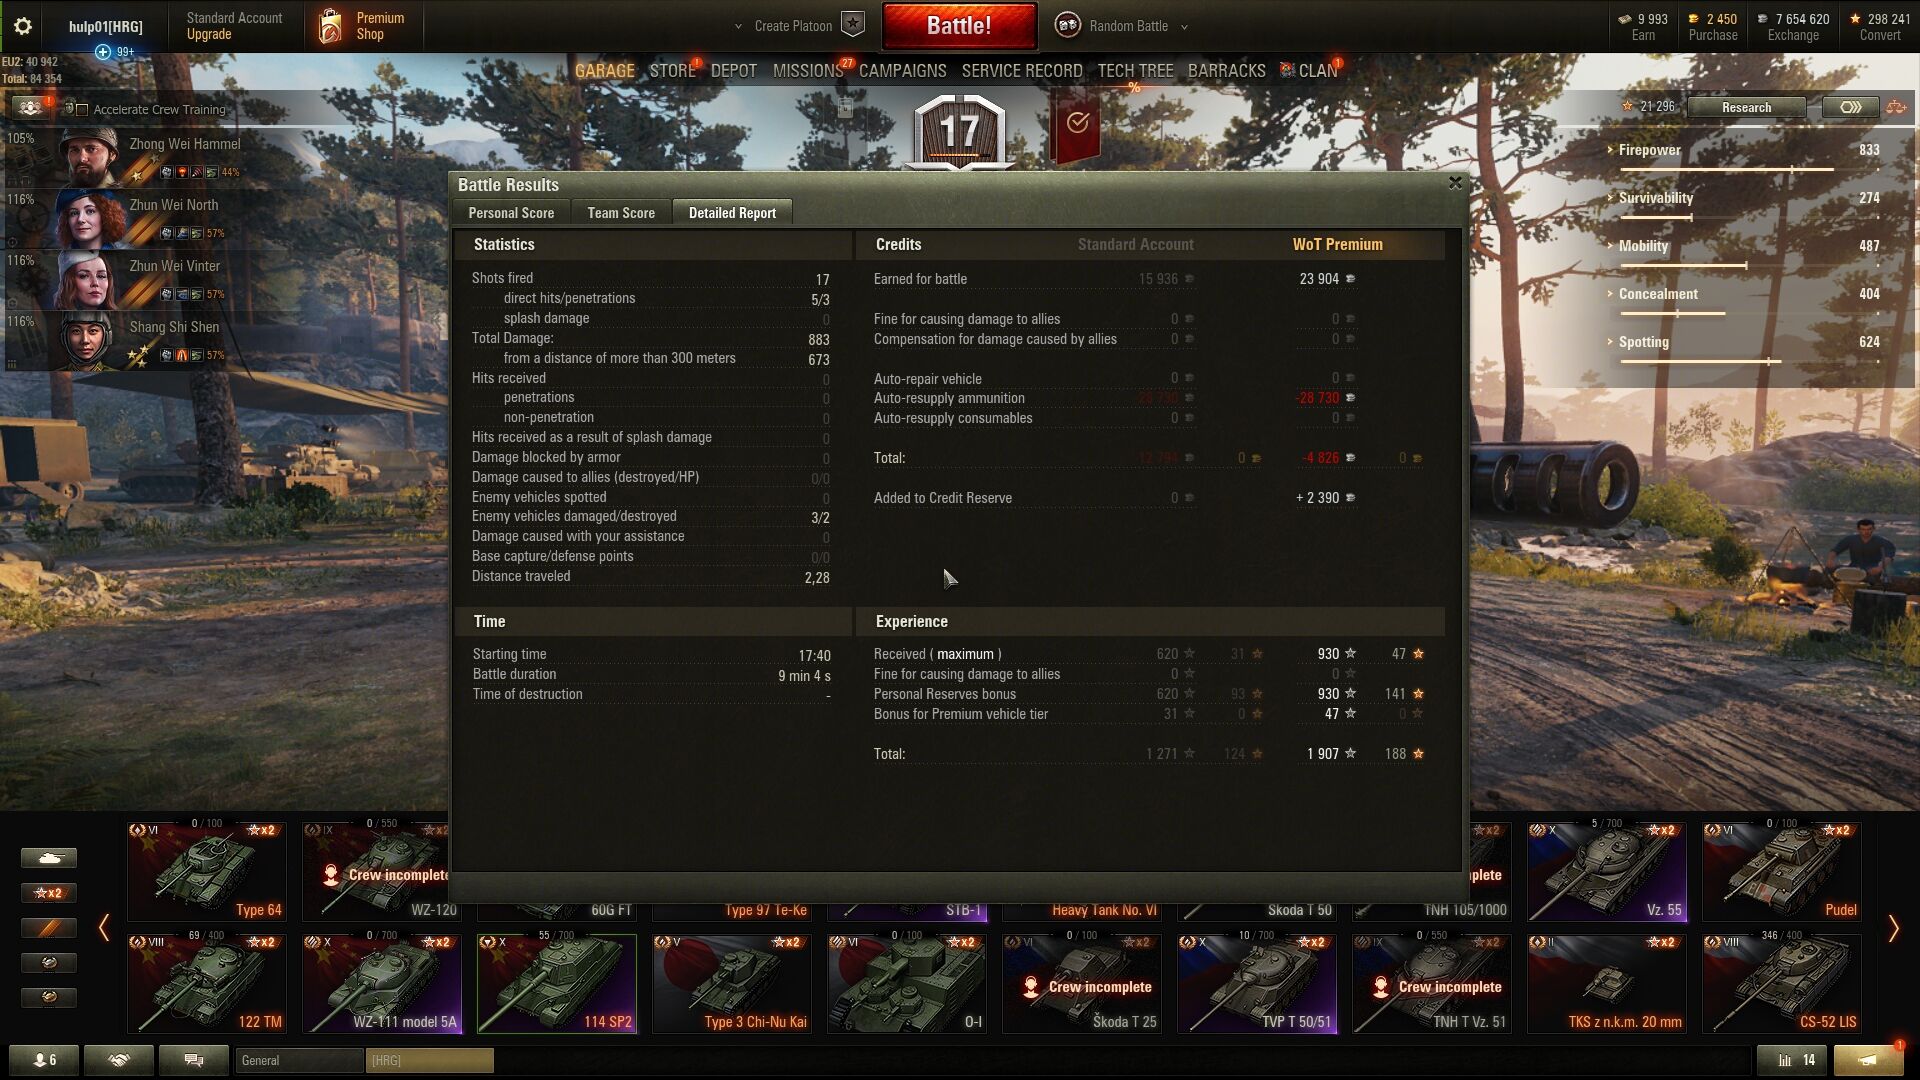1920x1080 pixels.
Task: Enable Accelerate Crew Training checkbox
Action: (83, 110)
